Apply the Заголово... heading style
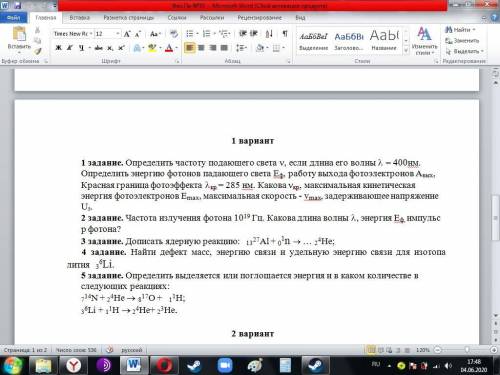 (x=349, y=41)
